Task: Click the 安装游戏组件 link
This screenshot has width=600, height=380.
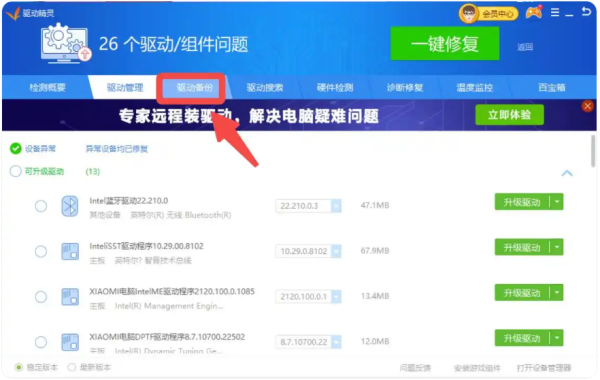Action: pyautogui.click(x=477, y=368)
